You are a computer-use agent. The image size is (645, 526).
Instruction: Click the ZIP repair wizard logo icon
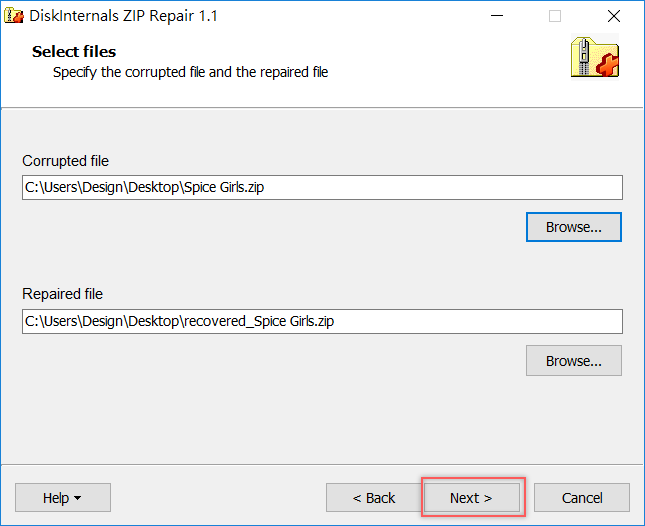594,56
